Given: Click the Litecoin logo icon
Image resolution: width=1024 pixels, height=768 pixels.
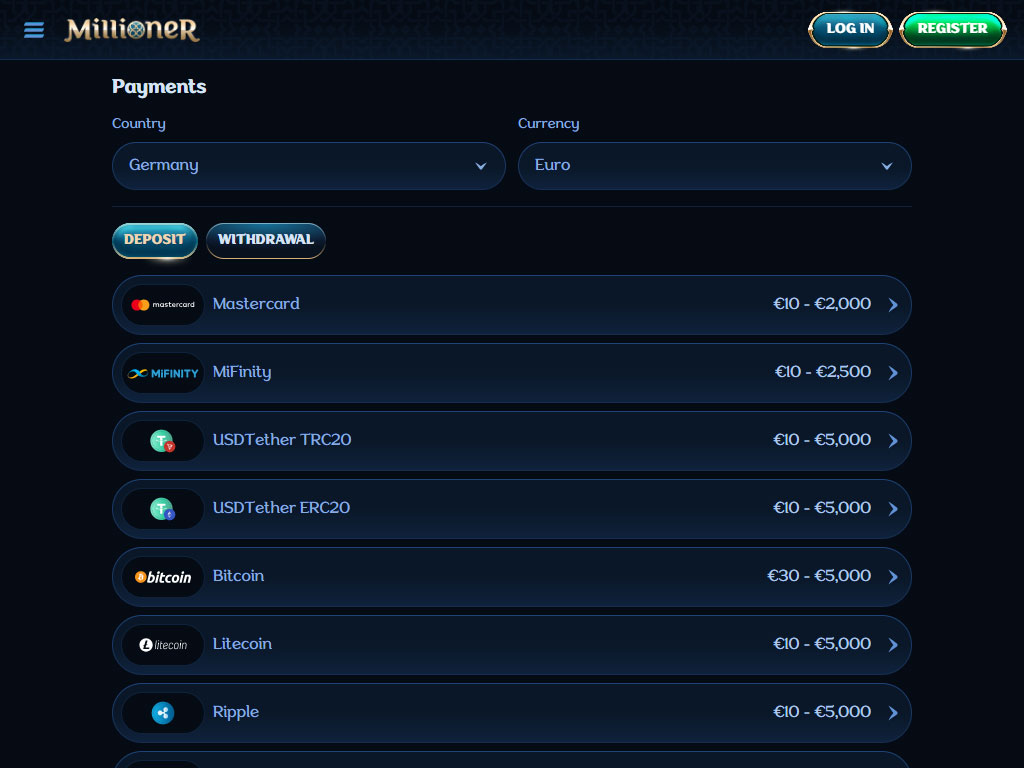Looking at the screenshot, I should (163, 645).
